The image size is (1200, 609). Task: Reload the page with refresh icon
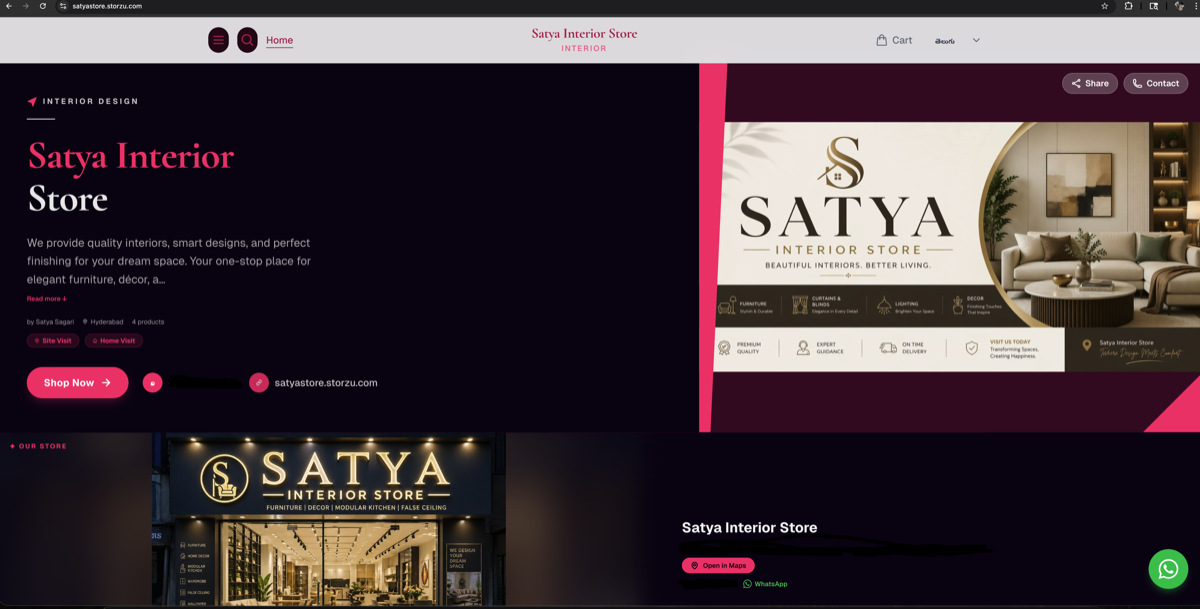point(43,6)
